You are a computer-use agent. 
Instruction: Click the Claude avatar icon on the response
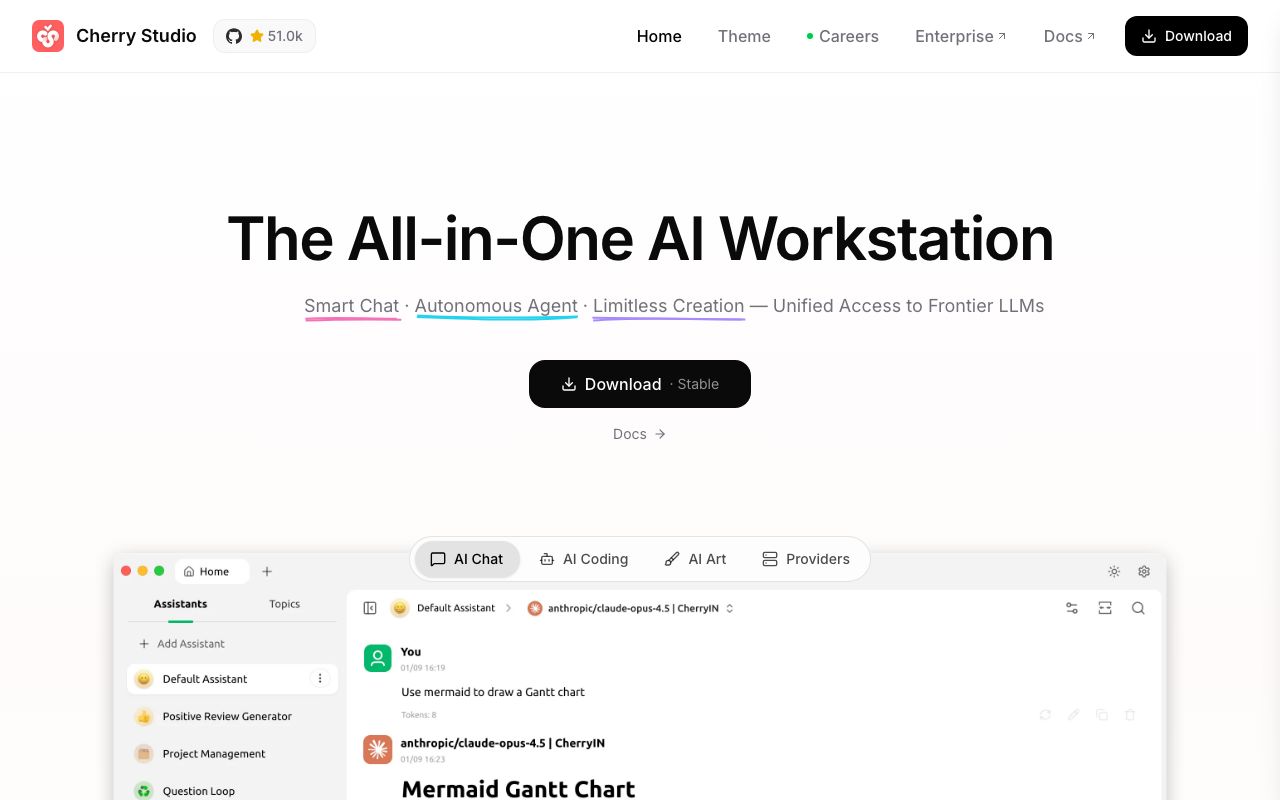[378, 749]
